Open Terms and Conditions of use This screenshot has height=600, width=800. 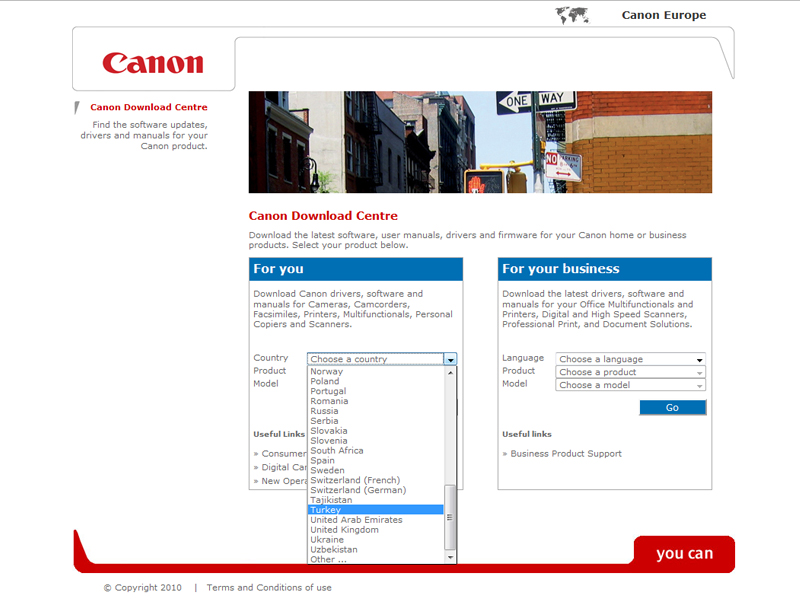point(269,588)
